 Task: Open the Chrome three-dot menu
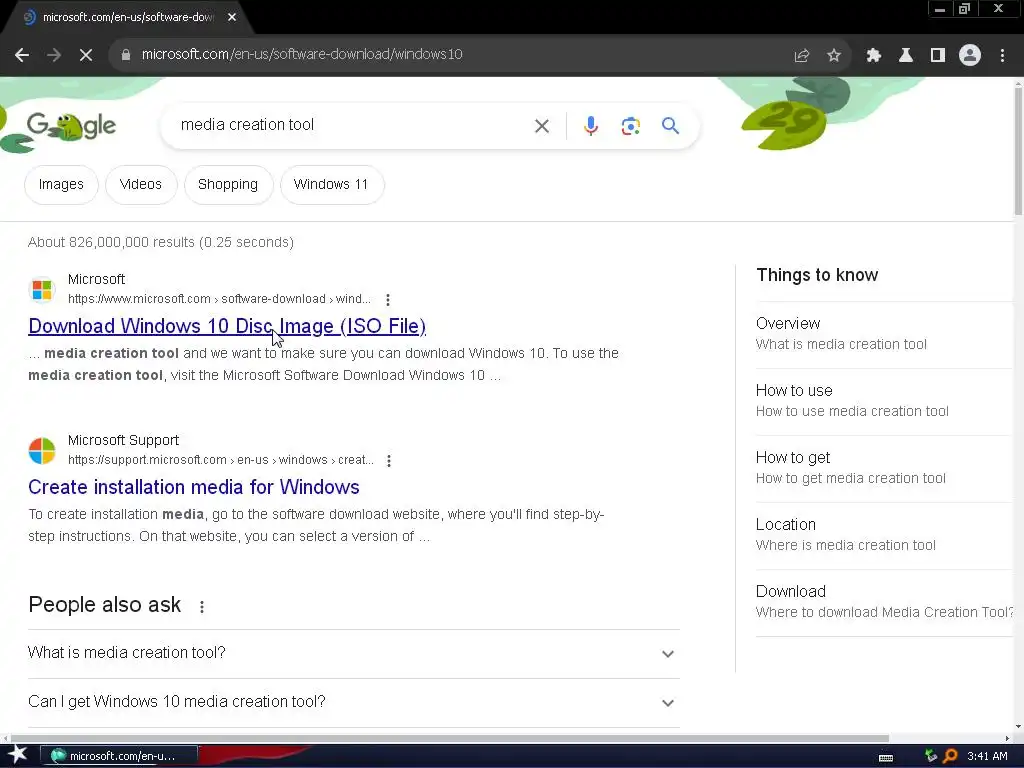[x=1002, y=56]
